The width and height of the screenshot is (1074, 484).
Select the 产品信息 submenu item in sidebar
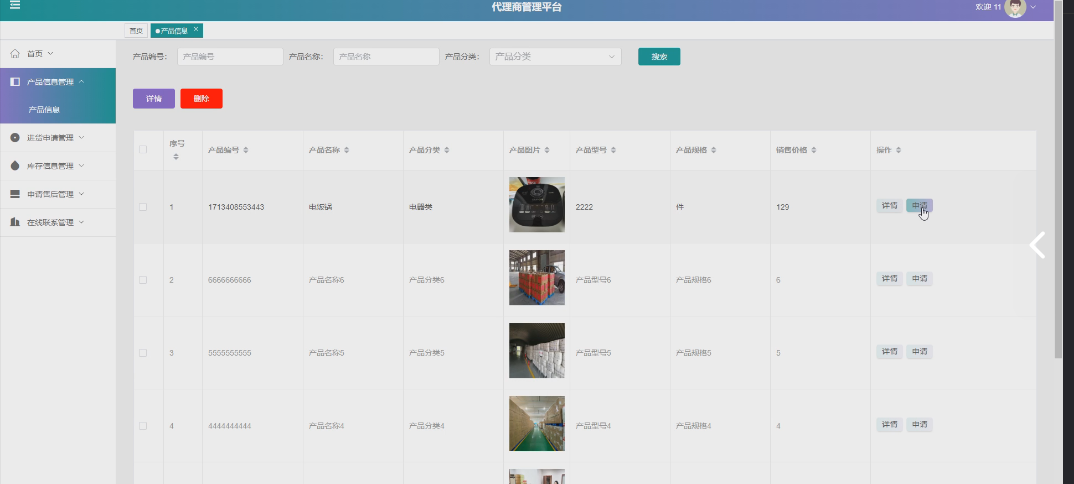coord(58,110)
